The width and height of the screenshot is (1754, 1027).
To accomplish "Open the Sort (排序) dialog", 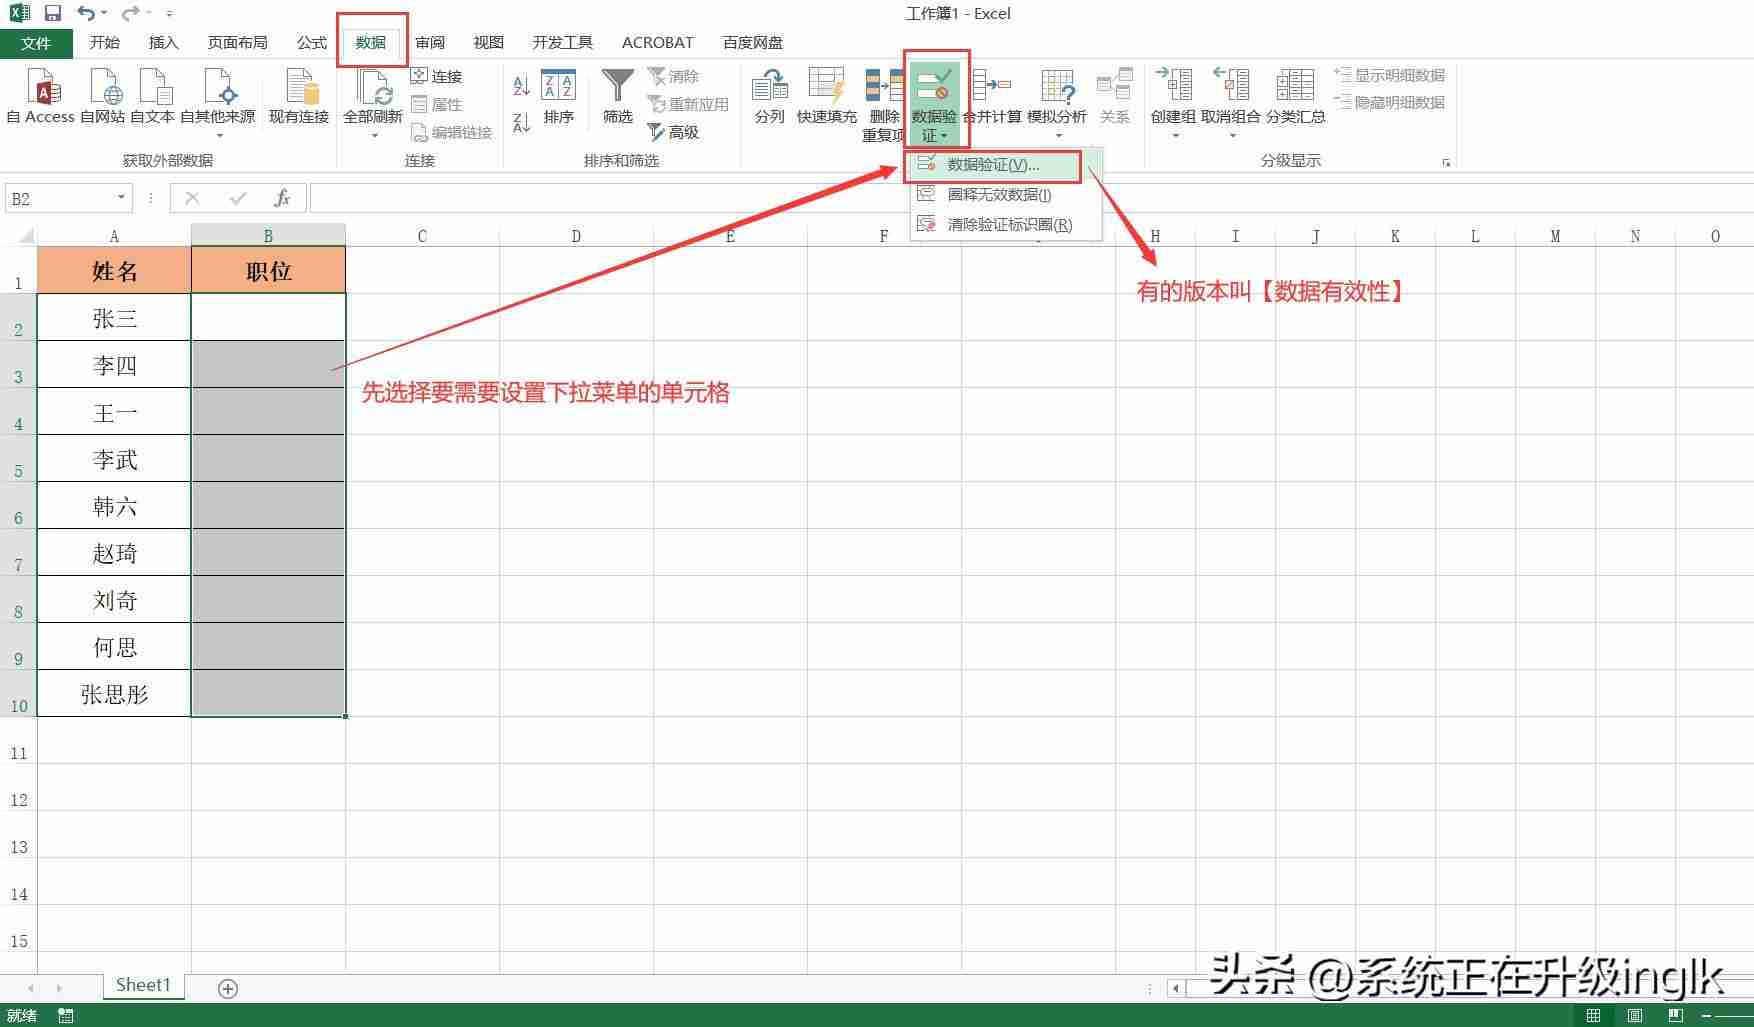I will pos(558,96).
